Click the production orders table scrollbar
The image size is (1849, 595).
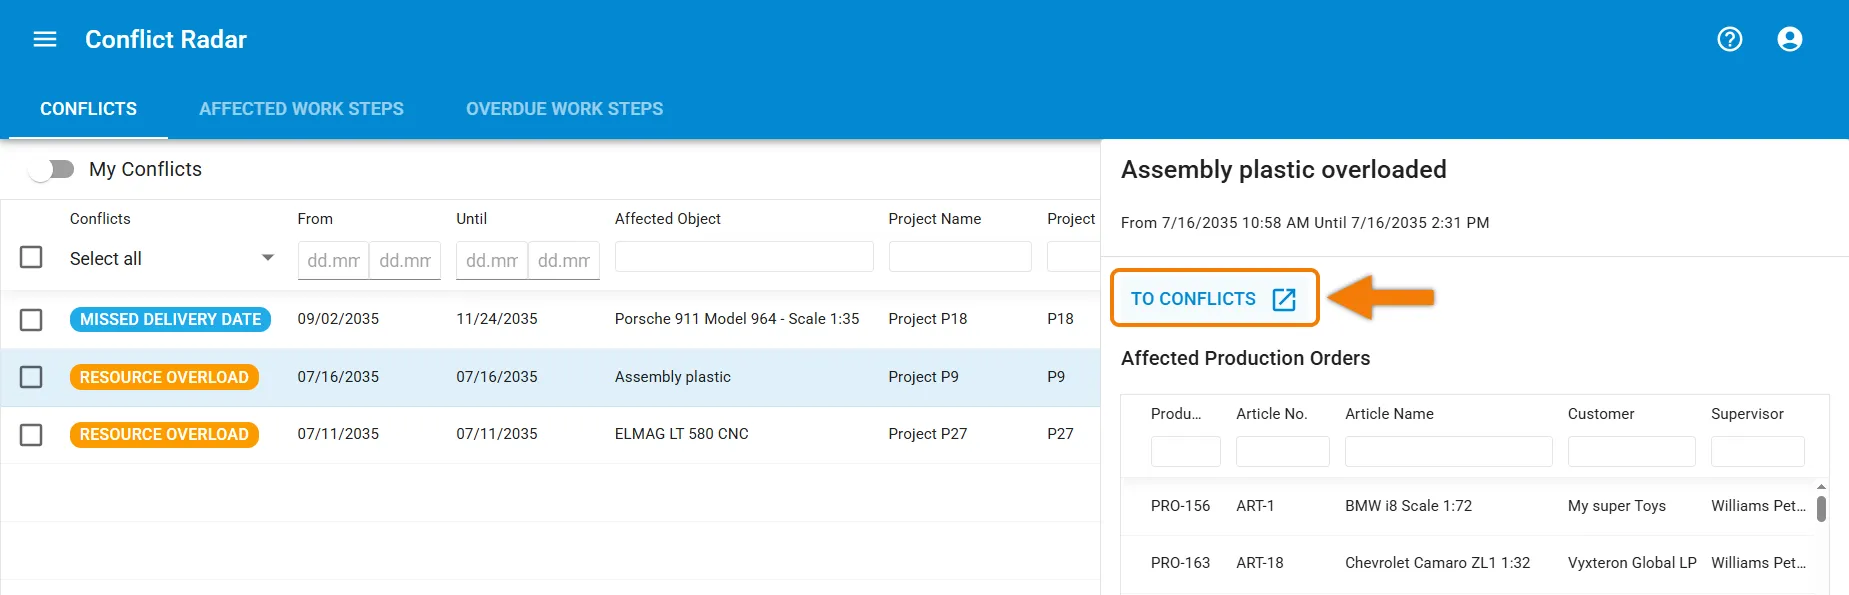coord(1821,509)
